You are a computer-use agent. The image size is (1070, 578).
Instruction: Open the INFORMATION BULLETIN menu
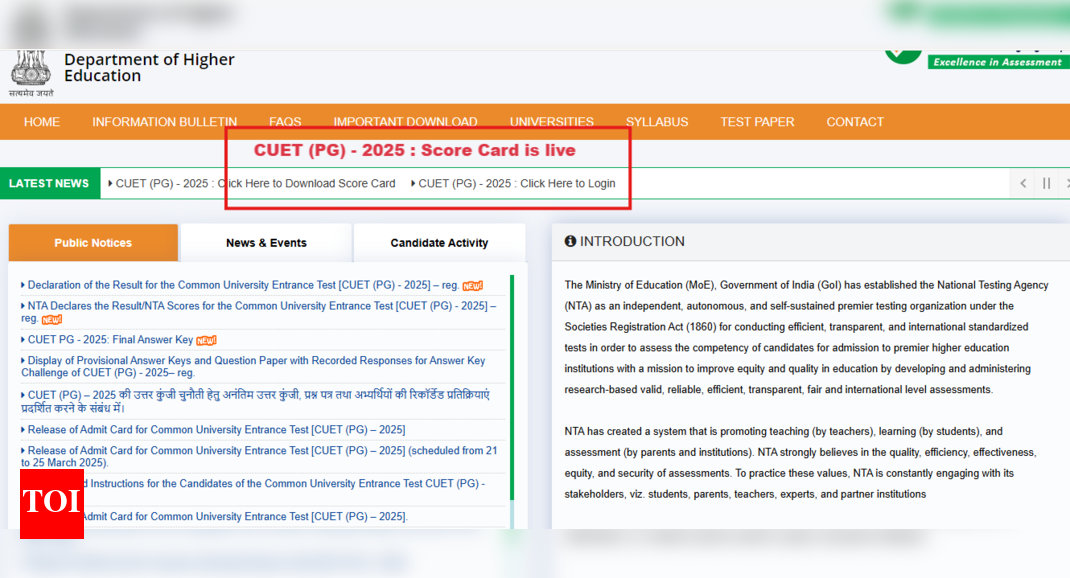(x=164, y=122)
